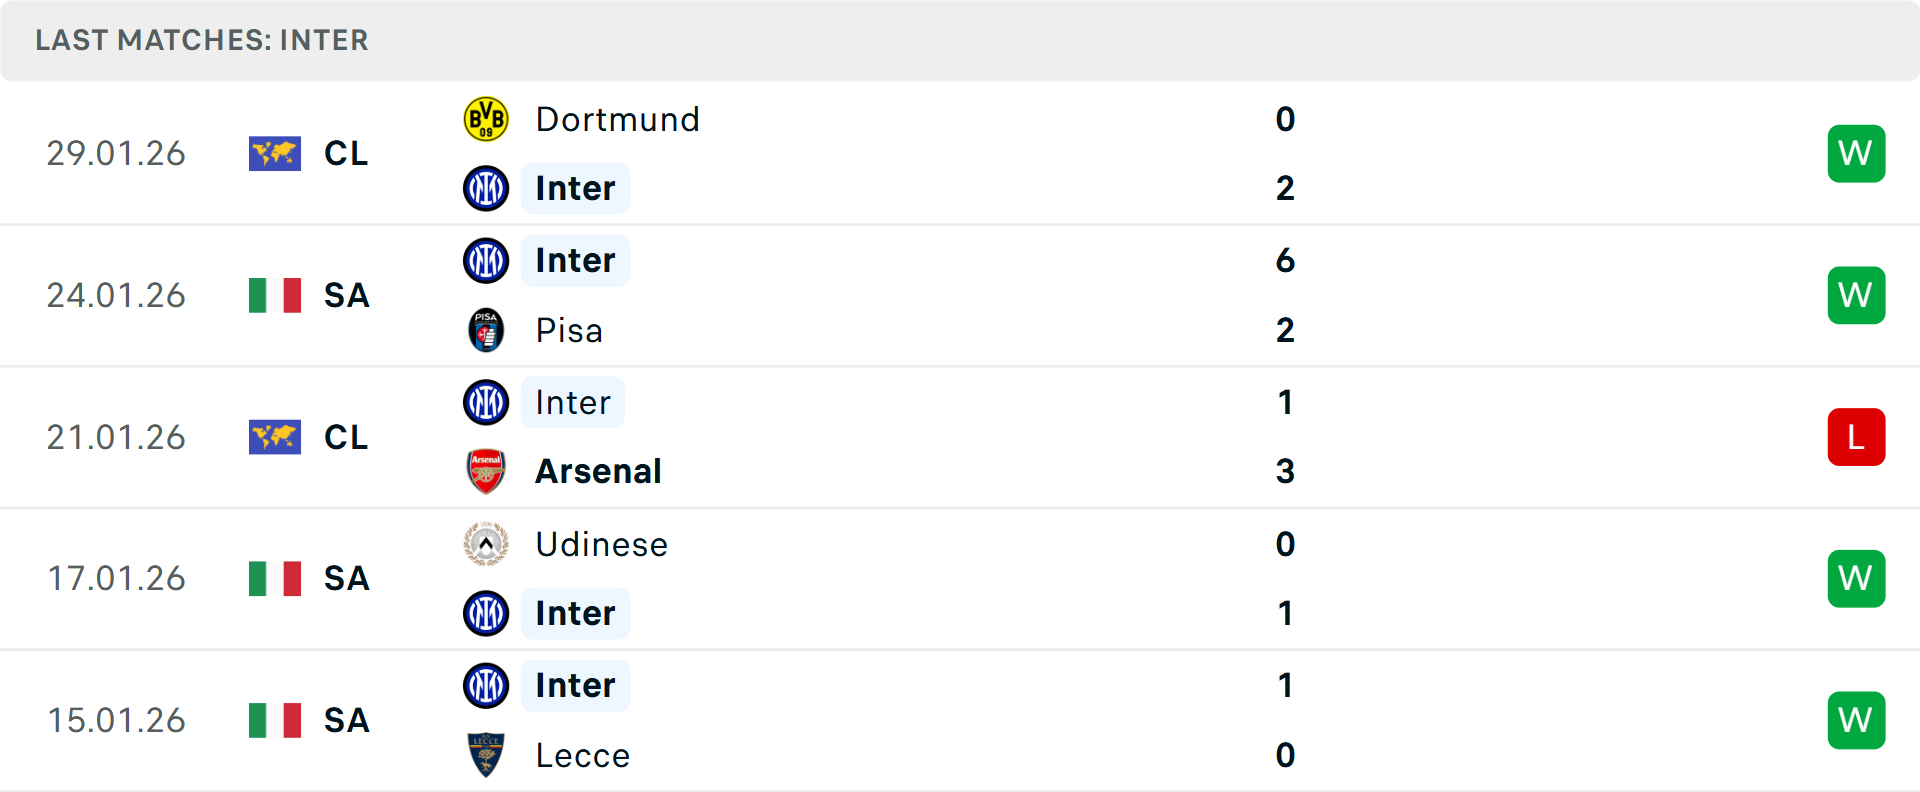Open the Arsenal team link
Screen dimensions: 1920x792
tap(598, 471)
